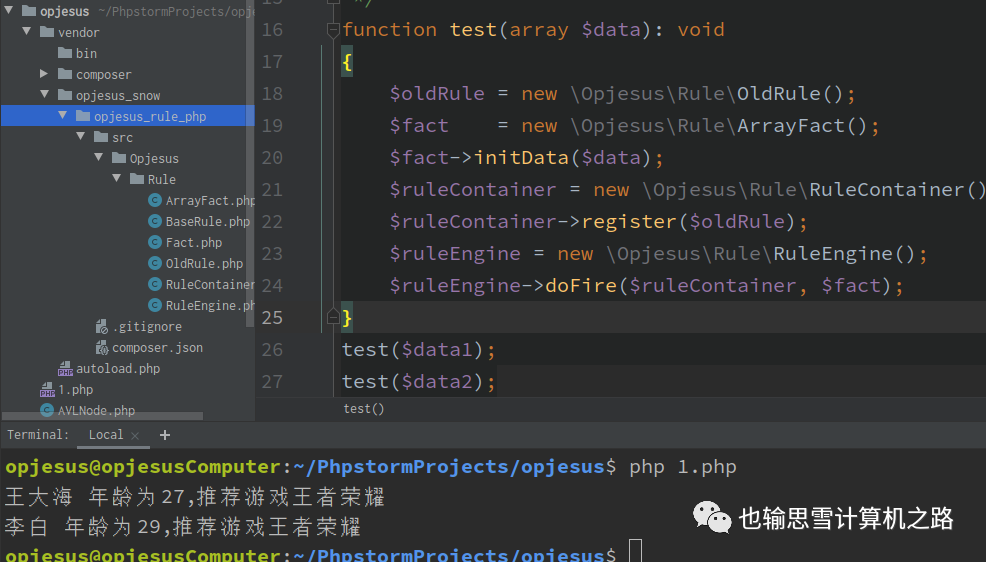Fold the test function at line 16
Viewport: 986px width, 562px height.
point(333,30)
